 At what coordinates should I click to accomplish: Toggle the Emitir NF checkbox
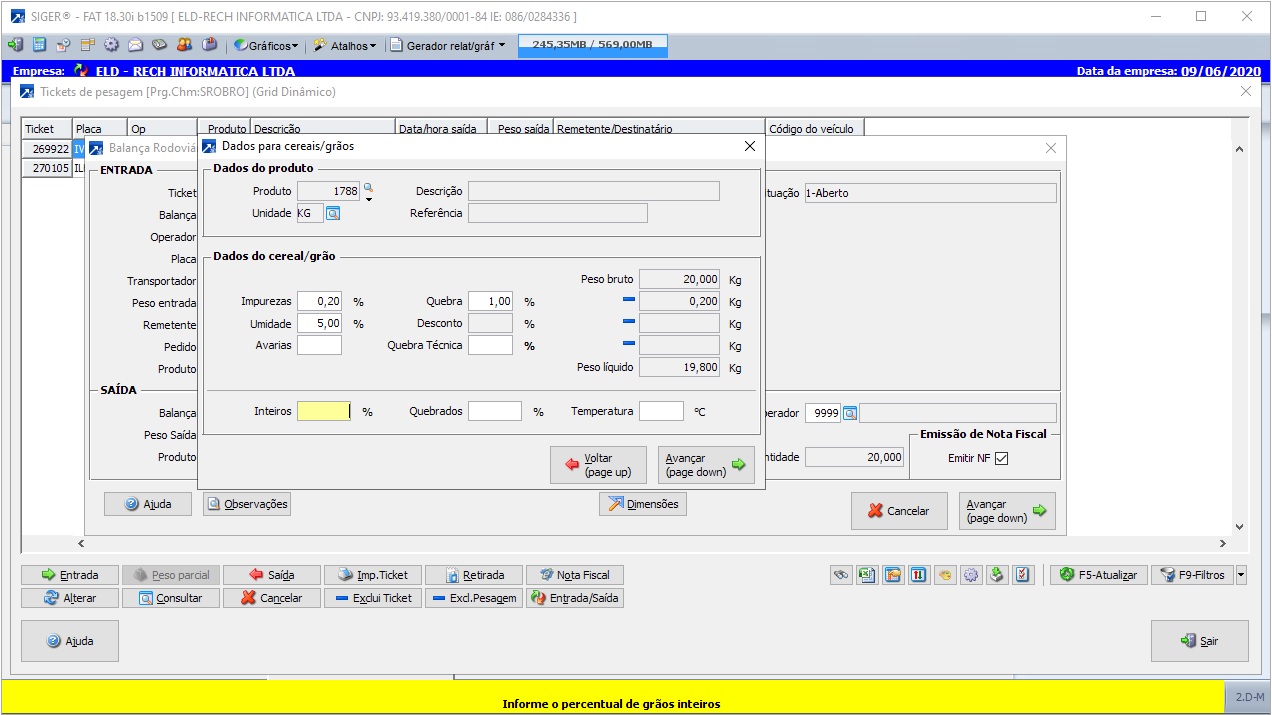tap(1001, 458)
